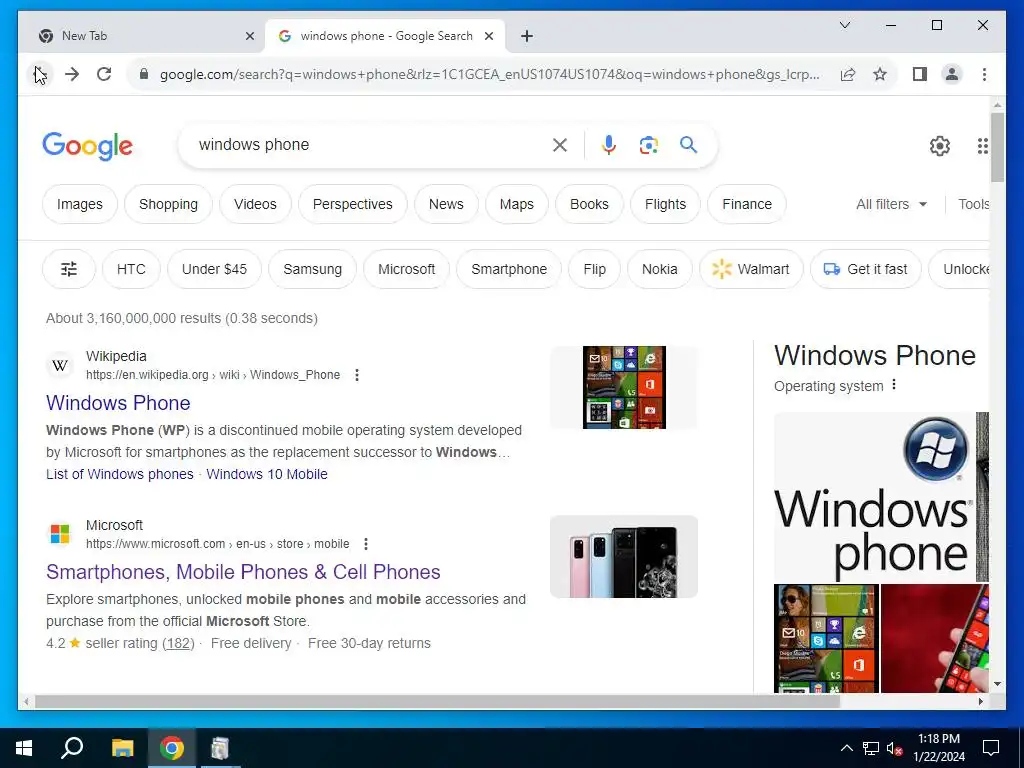Viewport: 1024px width, 768px height.
Task: Show hidden system tray icons
Action: click(846, 748)
